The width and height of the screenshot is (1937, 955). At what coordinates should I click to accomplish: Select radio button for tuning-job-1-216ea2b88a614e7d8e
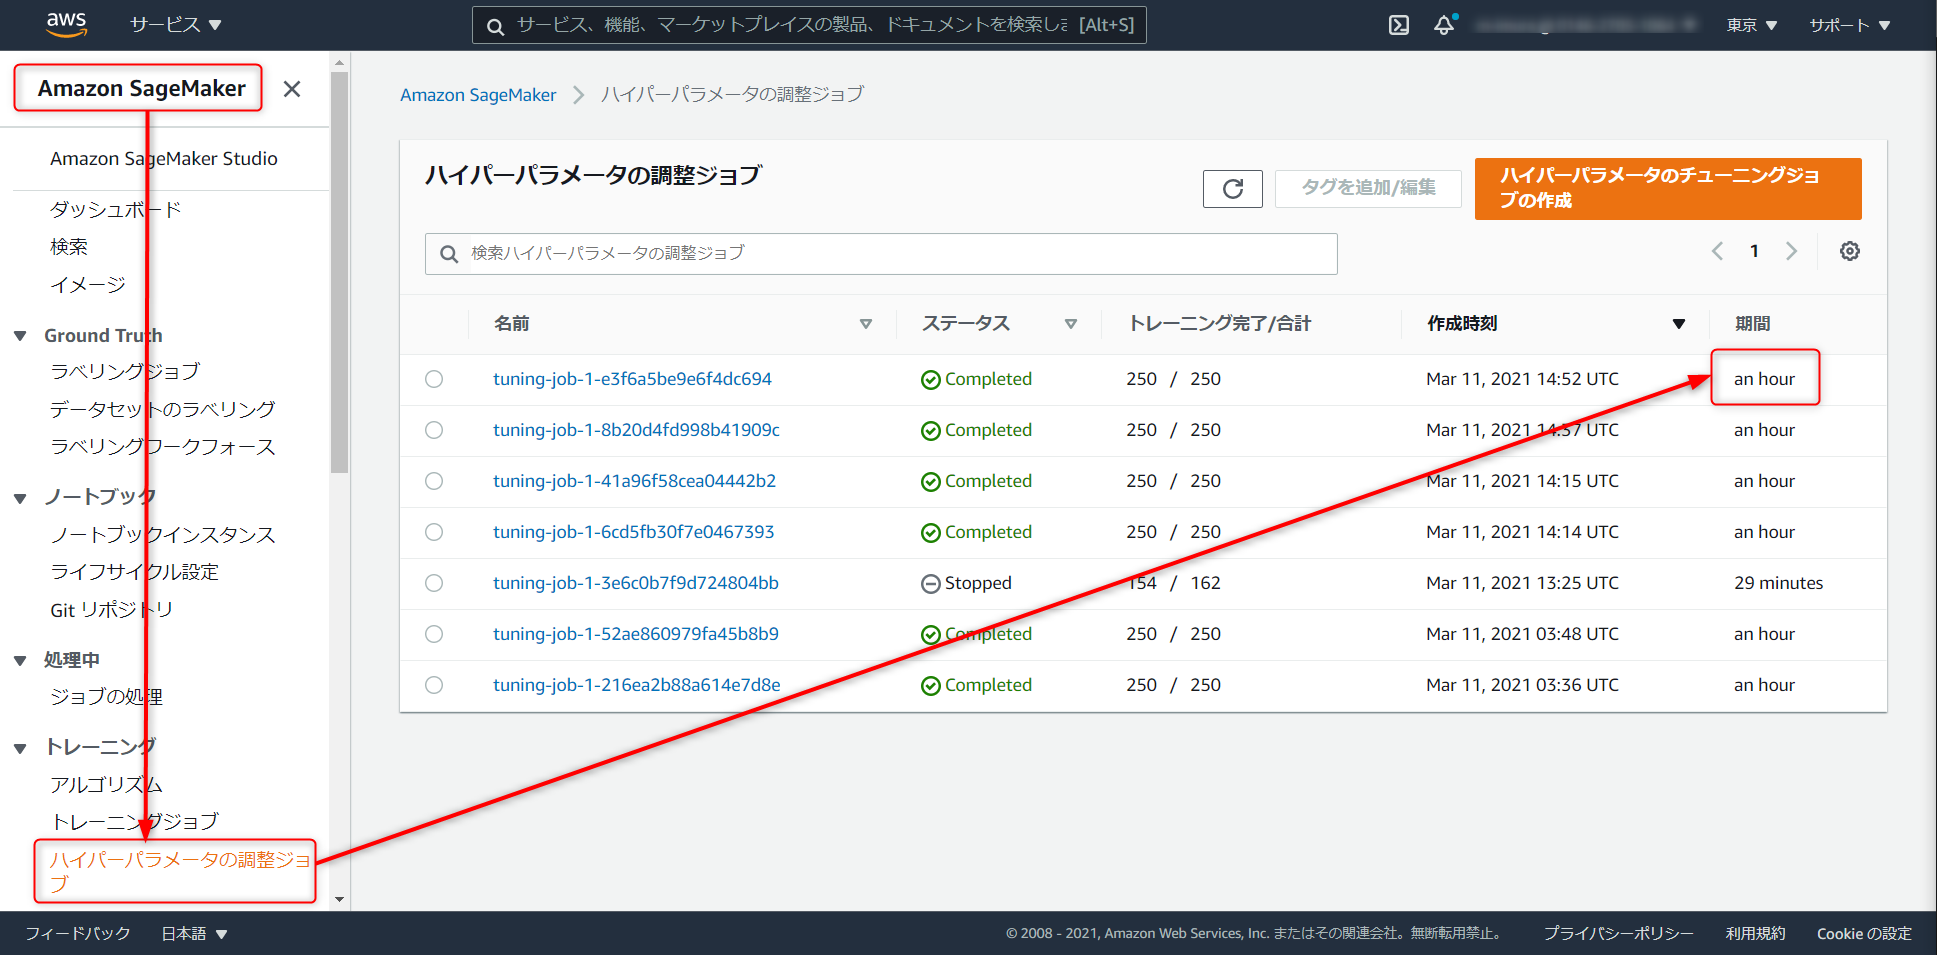click(434, 685)
